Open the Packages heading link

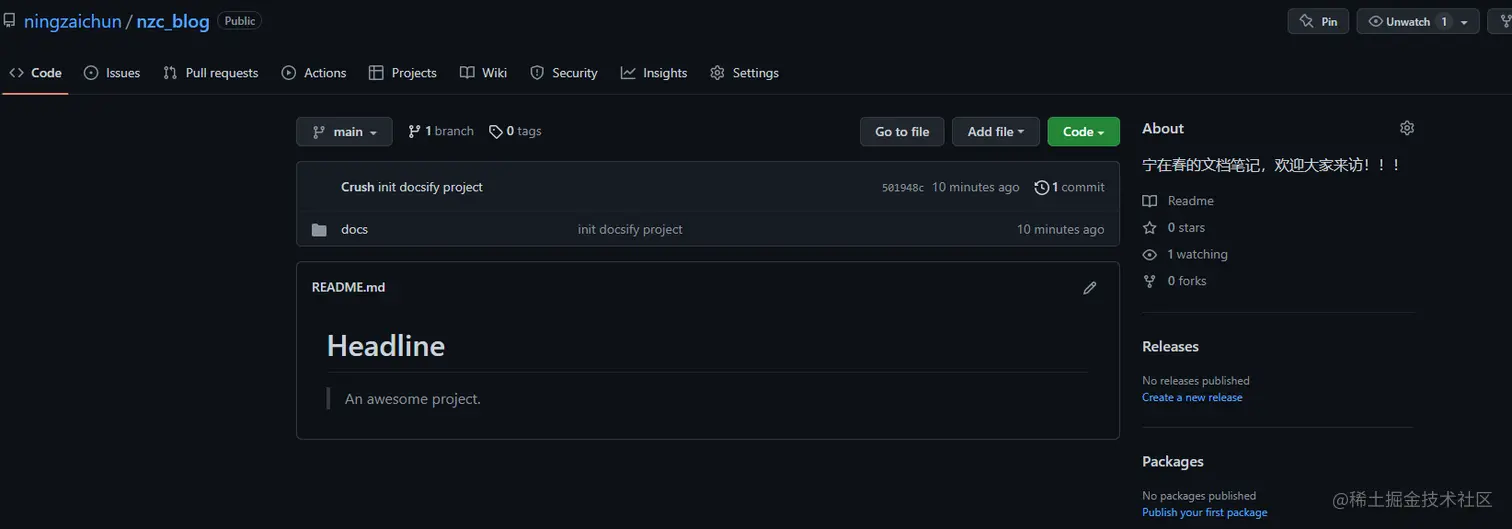coord(1172,462)
